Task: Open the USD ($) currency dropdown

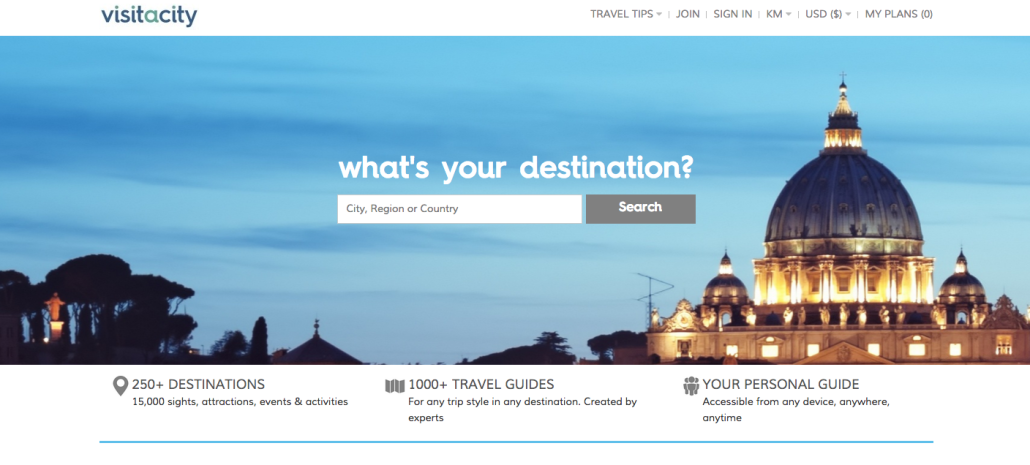Action: pos(828,14)
